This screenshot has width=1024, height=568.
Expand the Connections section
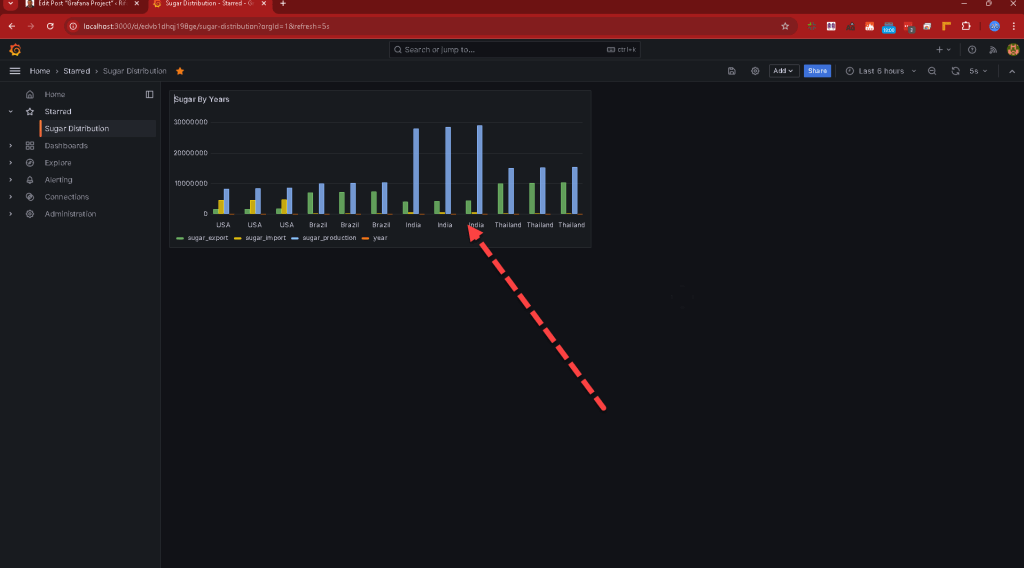coord(10,197)
